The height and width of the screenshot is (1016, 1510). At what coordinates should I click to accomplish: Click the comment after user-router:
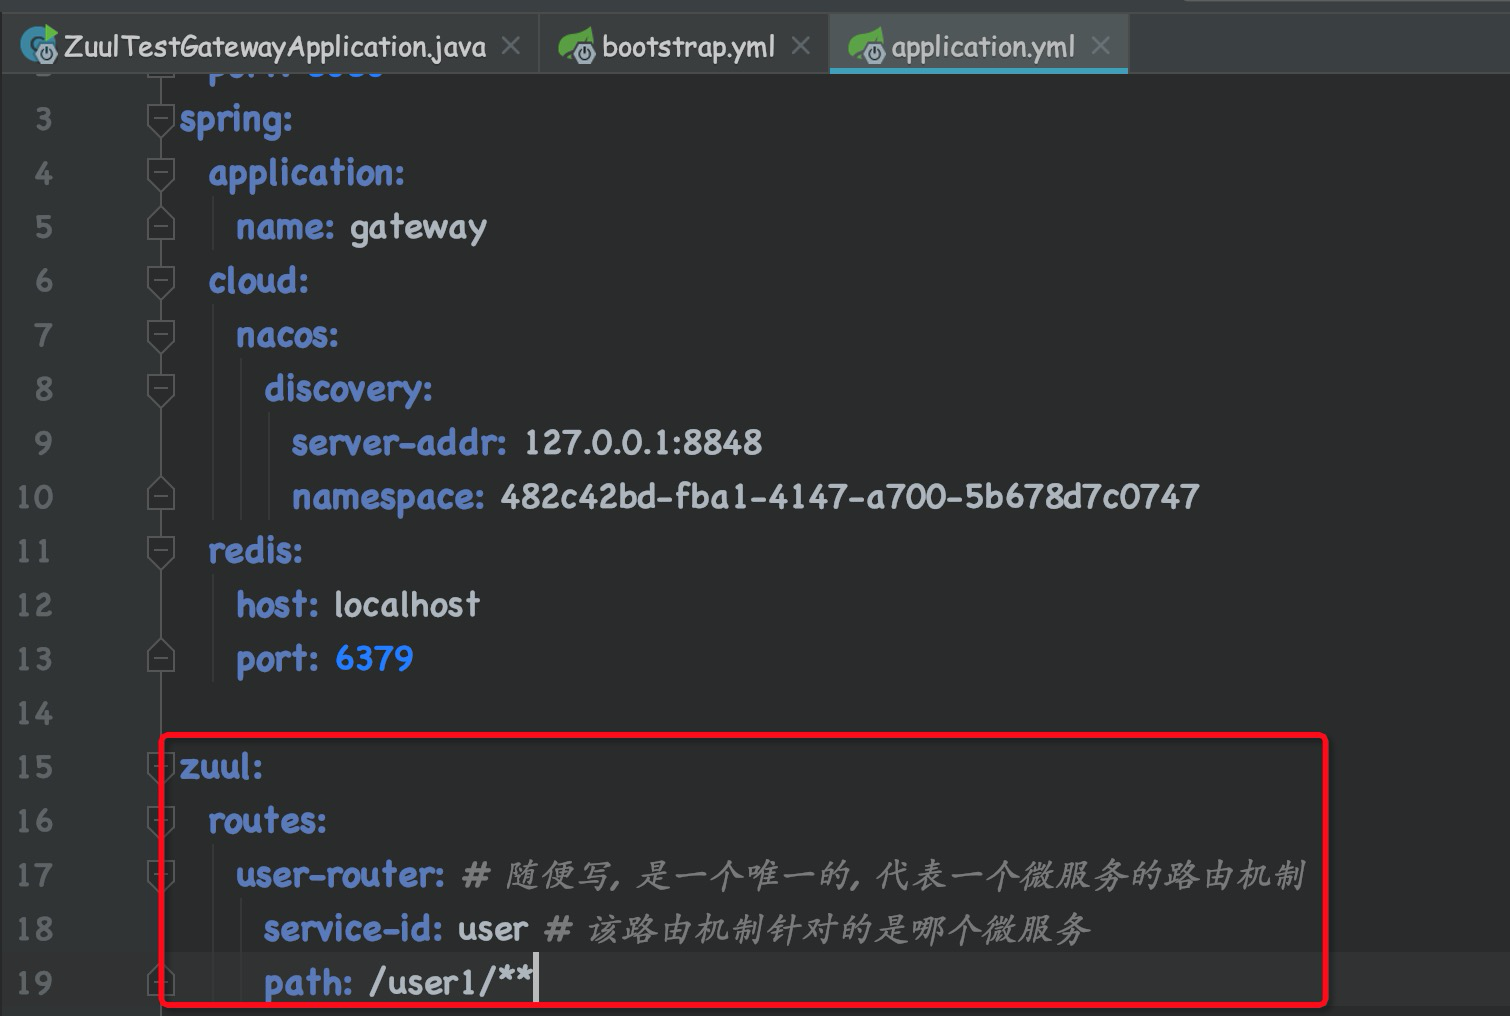pyautogui.click(x=884, y=875)
